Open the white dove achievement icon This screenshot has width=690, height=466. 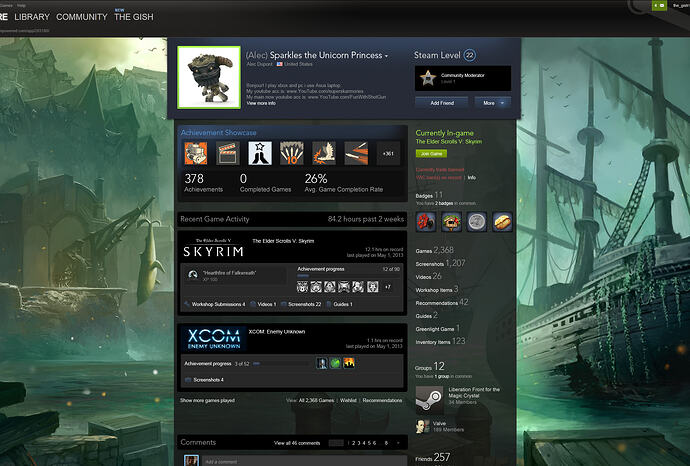324,153
